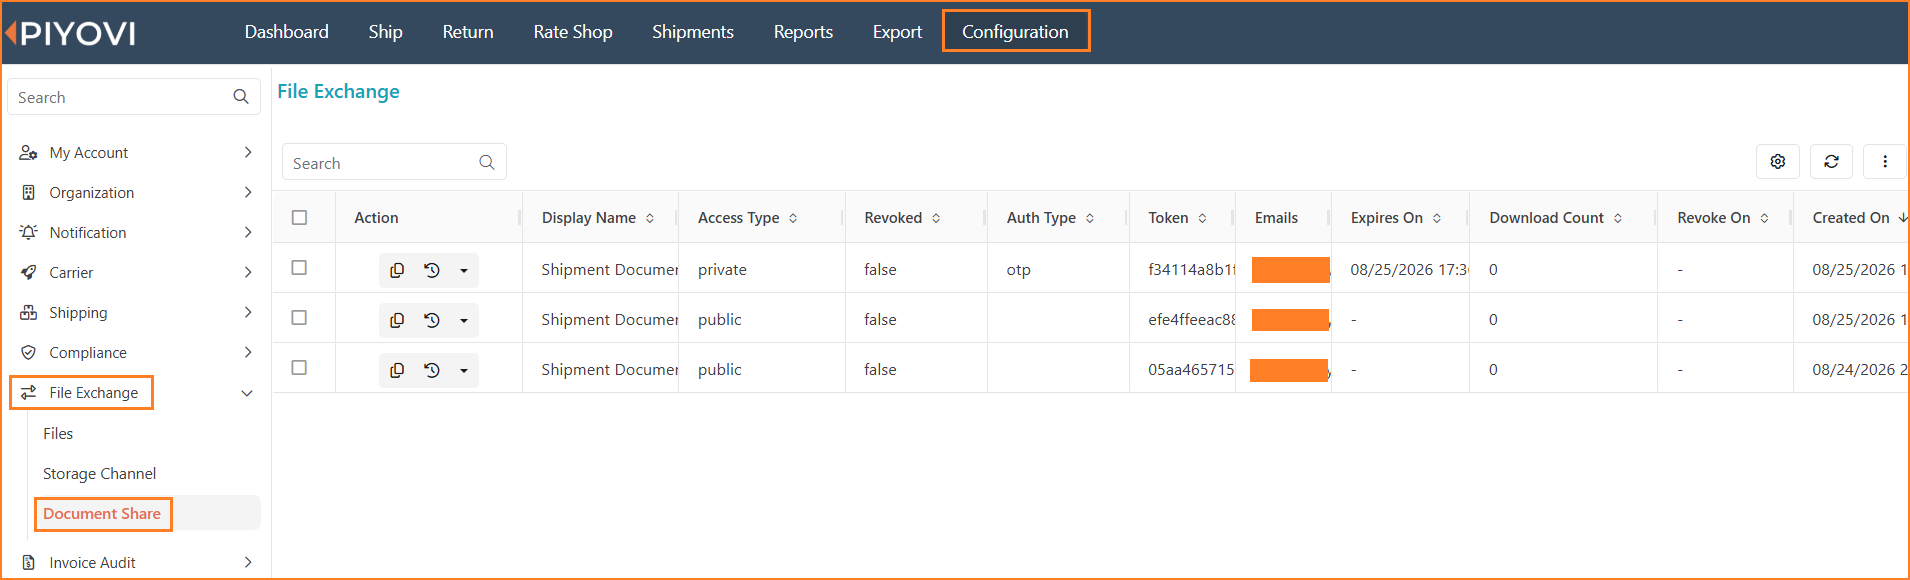Open action dropdown for efe4ffeeac8 row
This screenshot has width=1910, height=580.
tap(464, 321)
